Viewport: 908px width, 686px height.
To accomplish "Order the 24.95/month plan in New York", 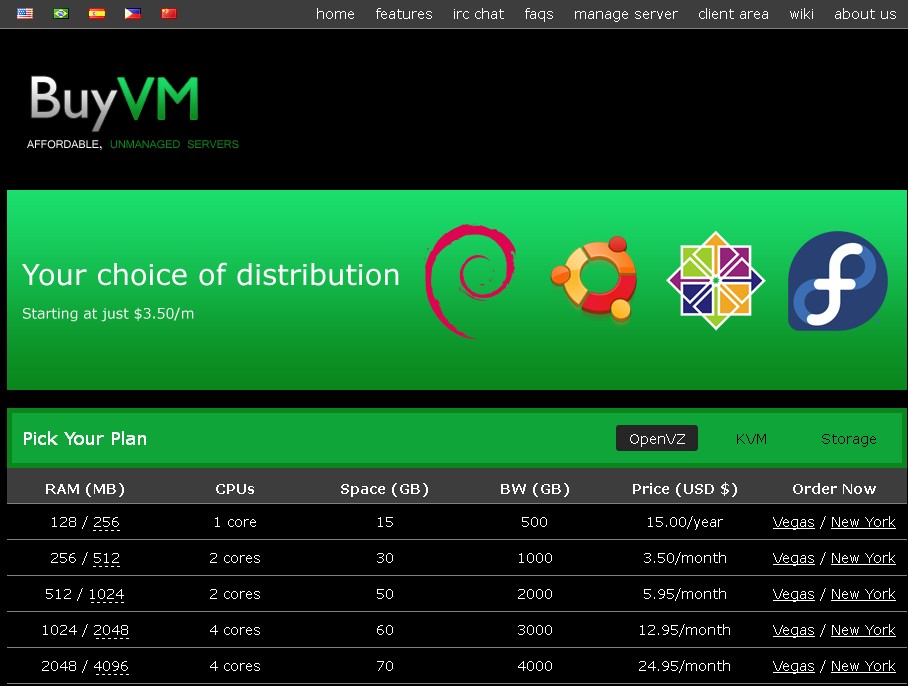I will click(863, 666).
